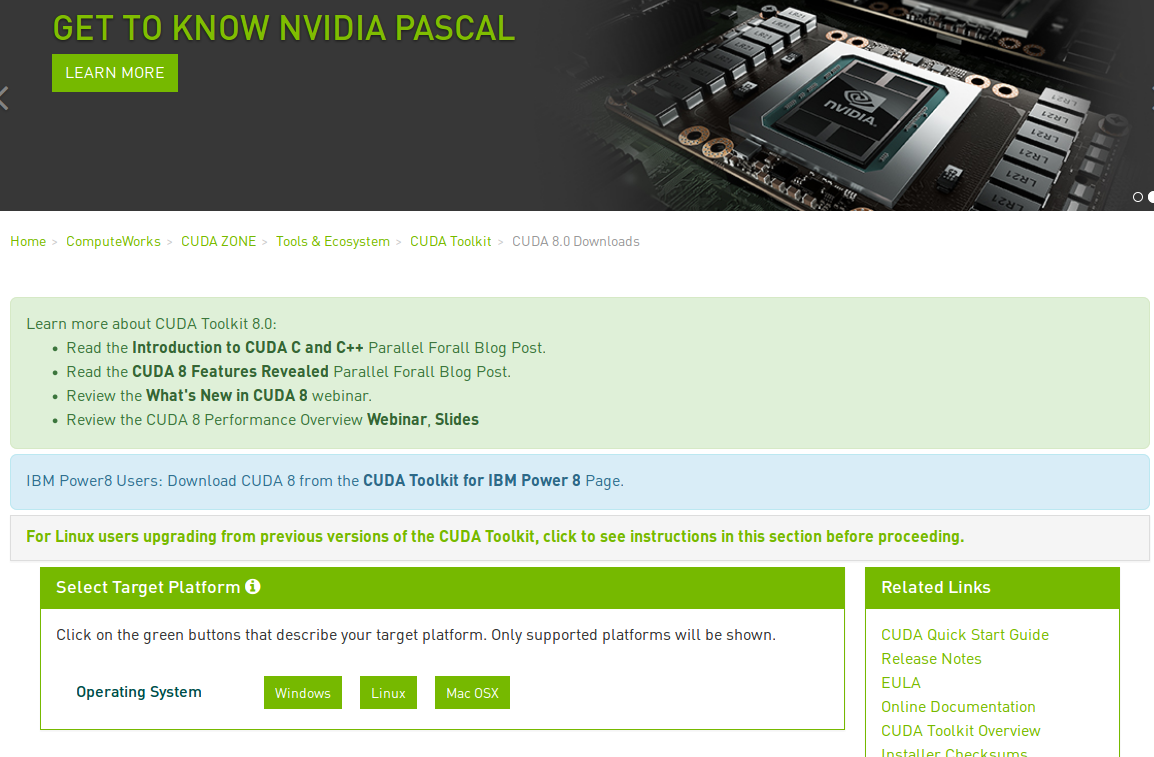Open CUDA Toolkit for IBM Power 8 link
The image size is (1154, 757).
click(472, 480)
